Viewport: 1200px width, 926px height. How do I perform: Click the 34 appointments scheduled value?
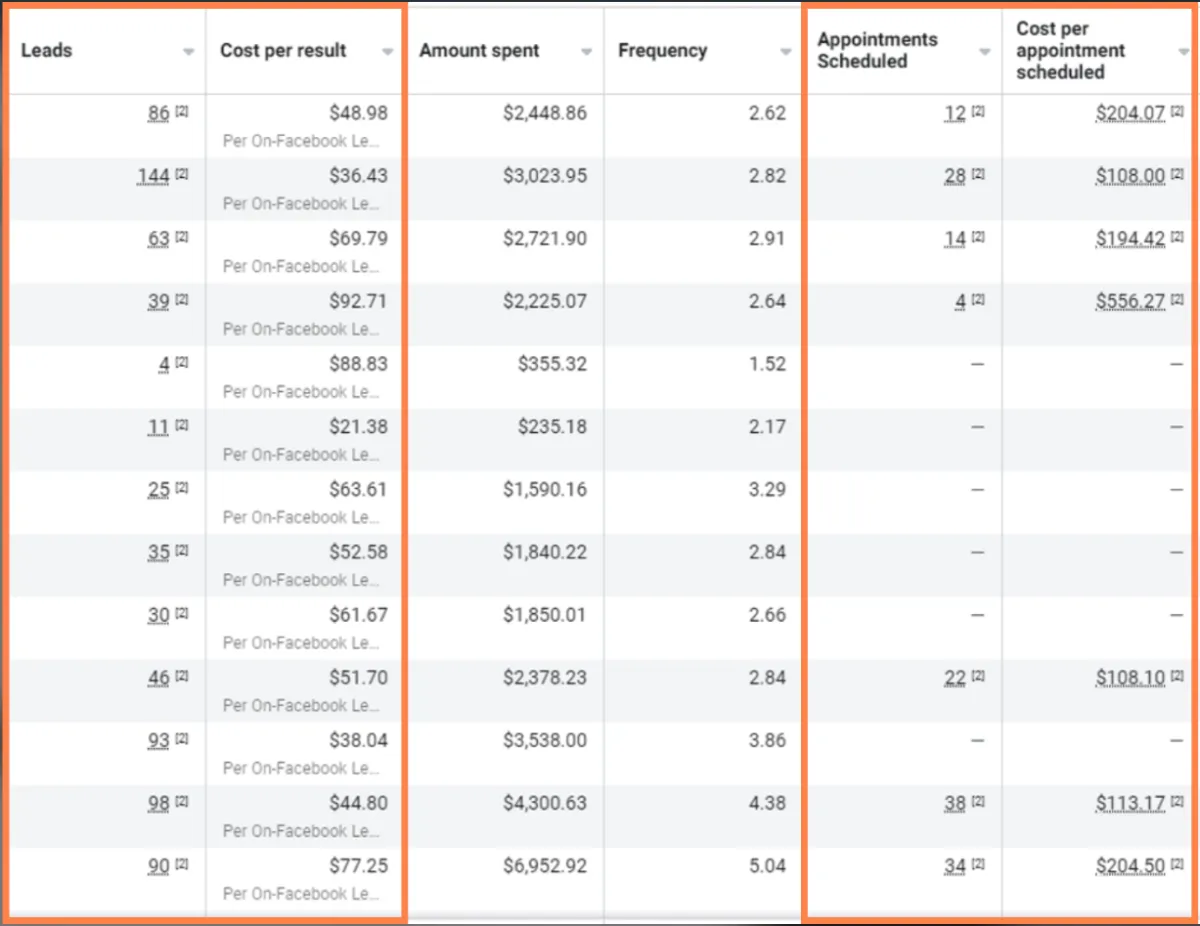(x=955, y=866)
